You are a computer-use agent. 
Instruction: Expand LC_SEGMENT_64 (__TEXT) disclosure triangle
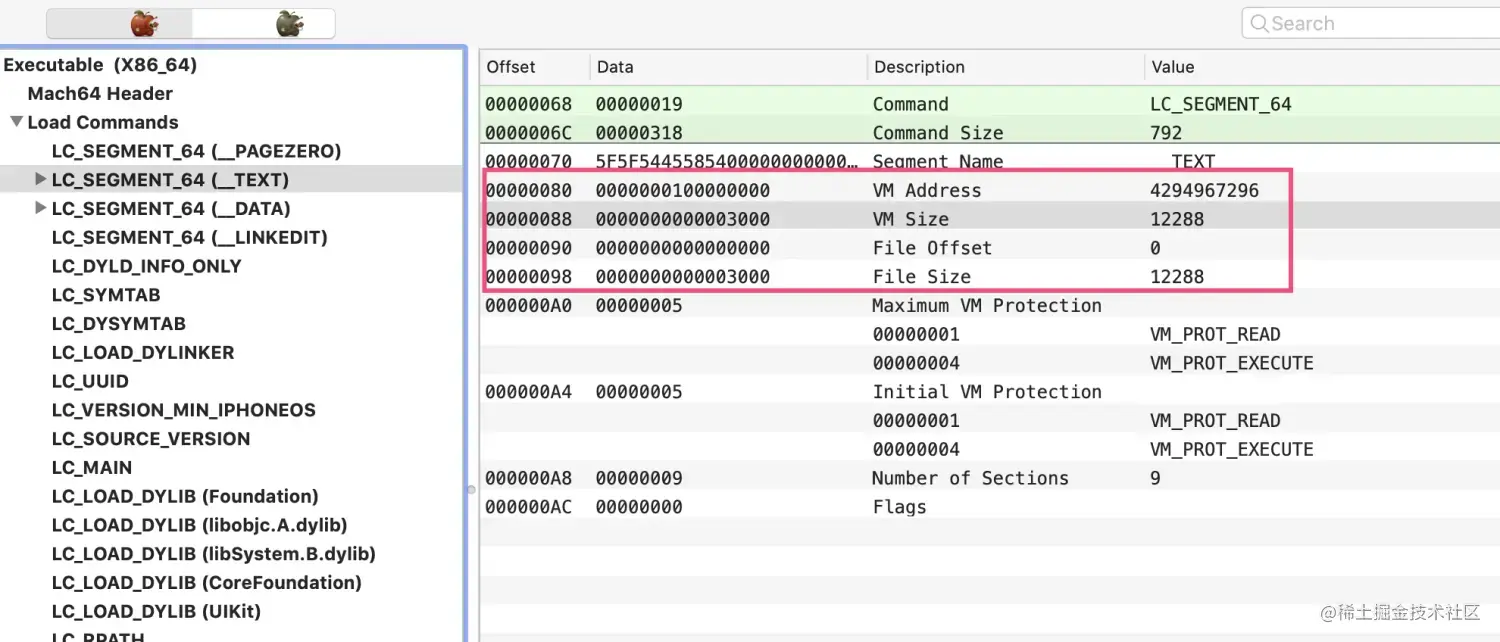(41, 179)
